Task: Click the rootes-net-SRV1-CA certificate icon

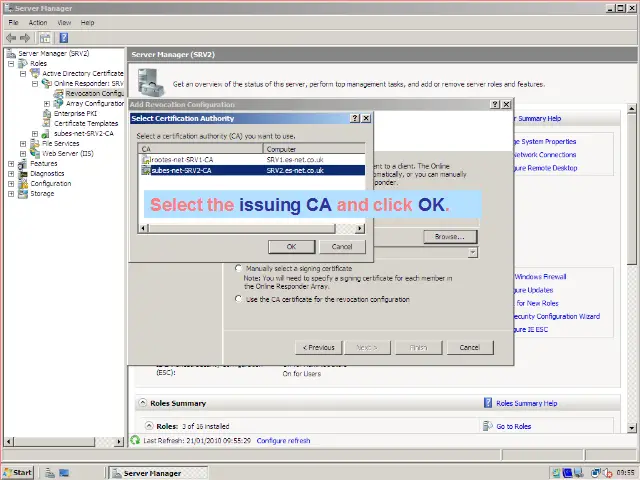Action: (x=145, y=160)
